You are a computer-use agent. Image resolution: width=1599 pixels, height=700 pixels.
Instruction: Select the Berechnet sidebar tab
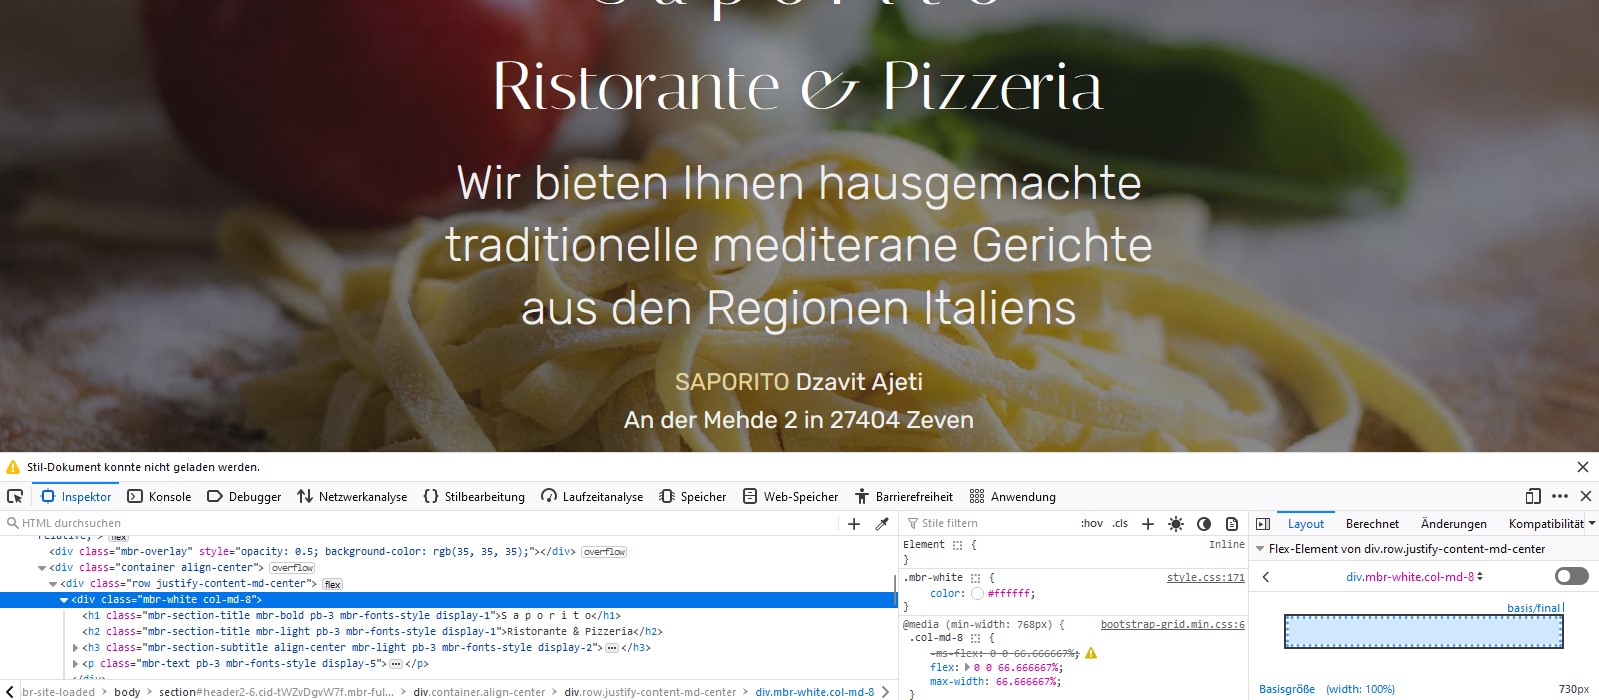[x=1372, y=523]
